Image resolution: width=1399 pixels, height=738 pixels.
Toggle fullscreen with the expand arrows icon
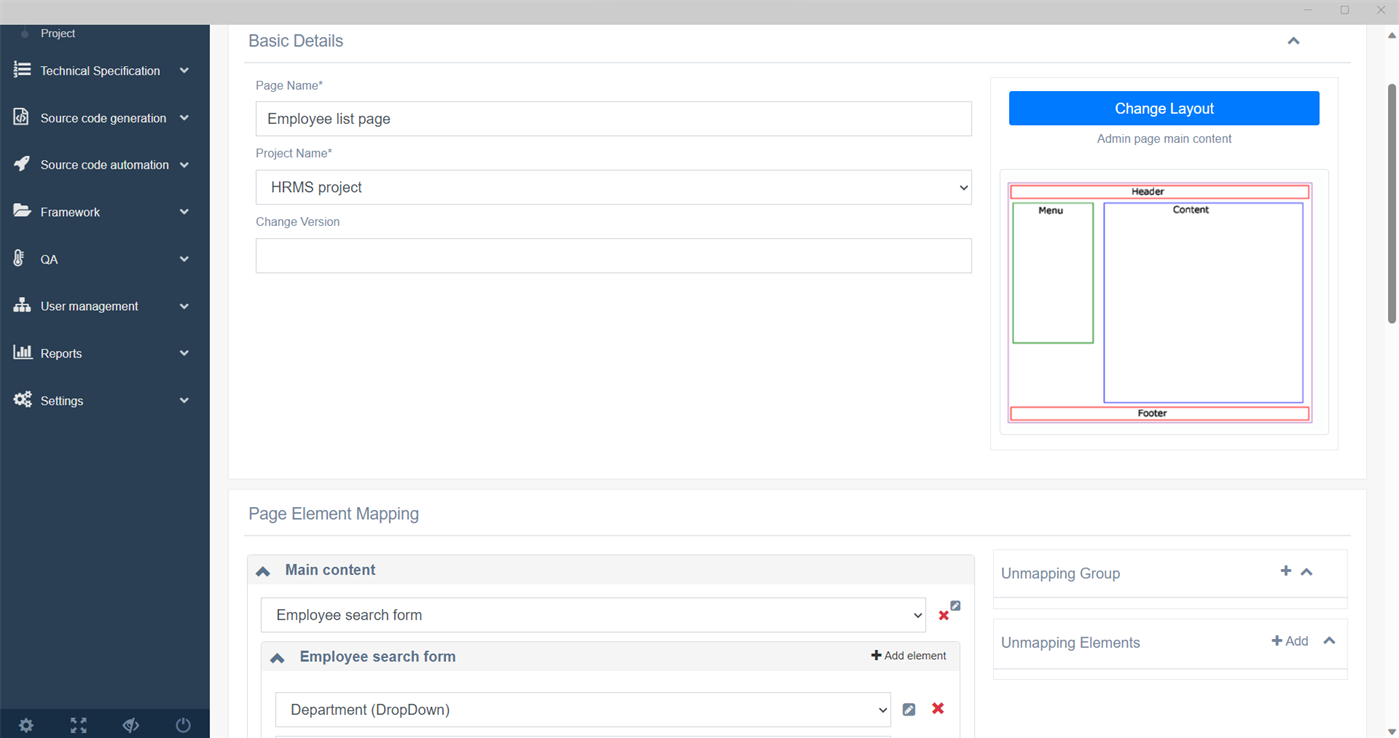78,726
